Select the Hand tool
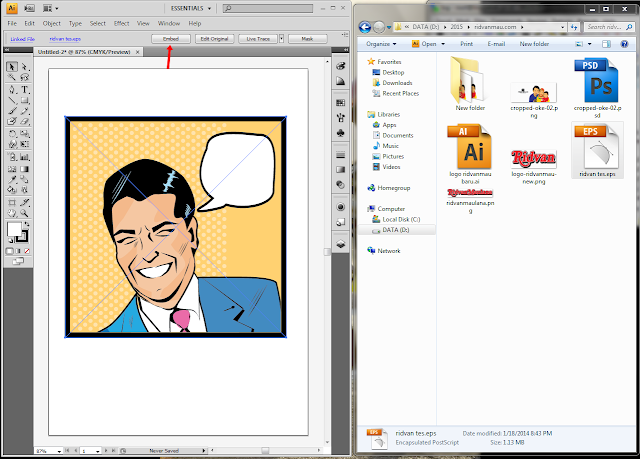 click(12, 213)
